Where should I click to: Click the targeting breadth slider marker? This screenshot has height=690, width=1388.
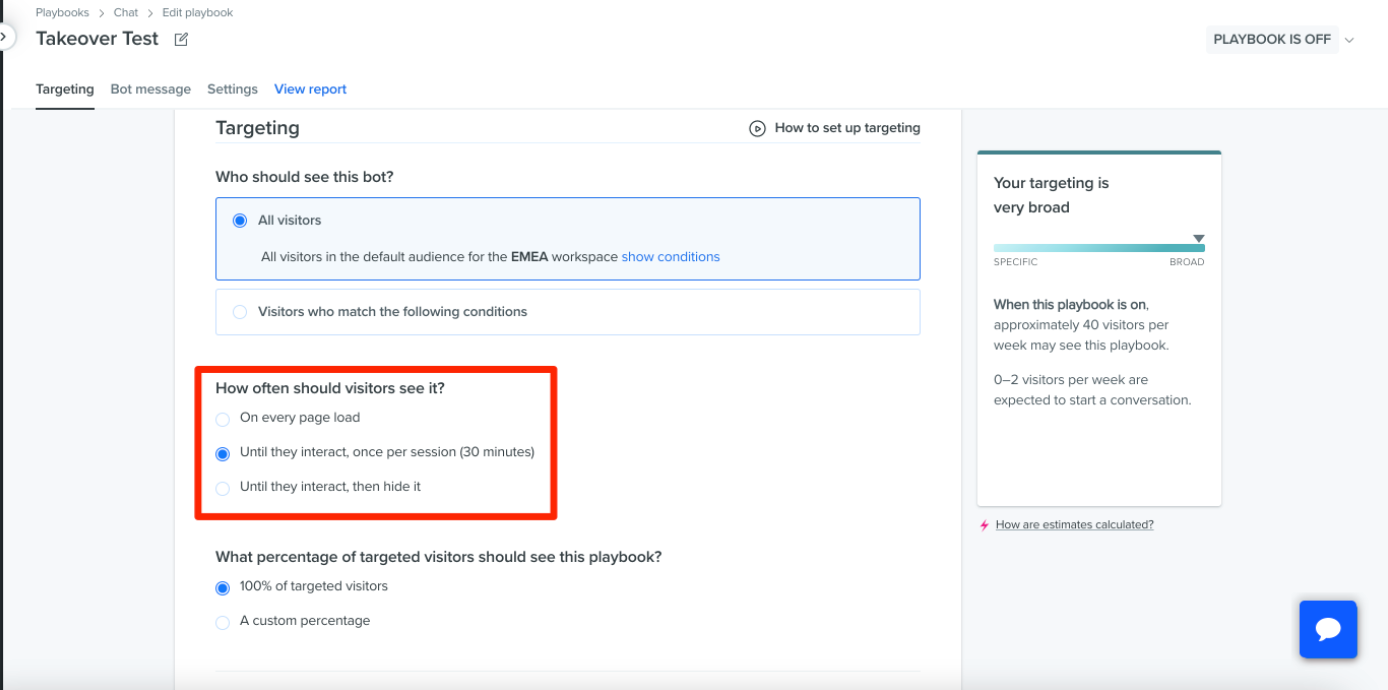[x=1198, y=238]
